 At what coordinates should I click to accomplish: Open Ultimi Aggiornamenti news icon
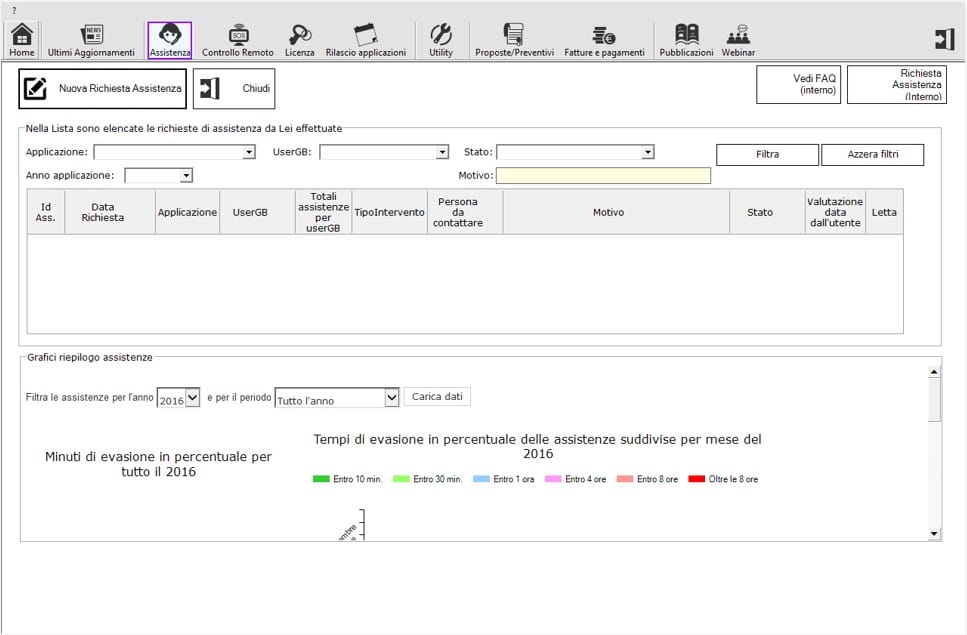(91, 40)
